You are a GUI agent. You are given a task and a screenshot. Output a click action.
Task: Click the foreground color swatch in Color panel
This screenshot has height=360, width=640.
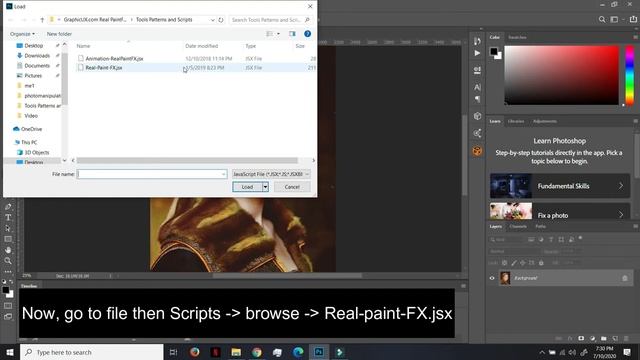494,51
